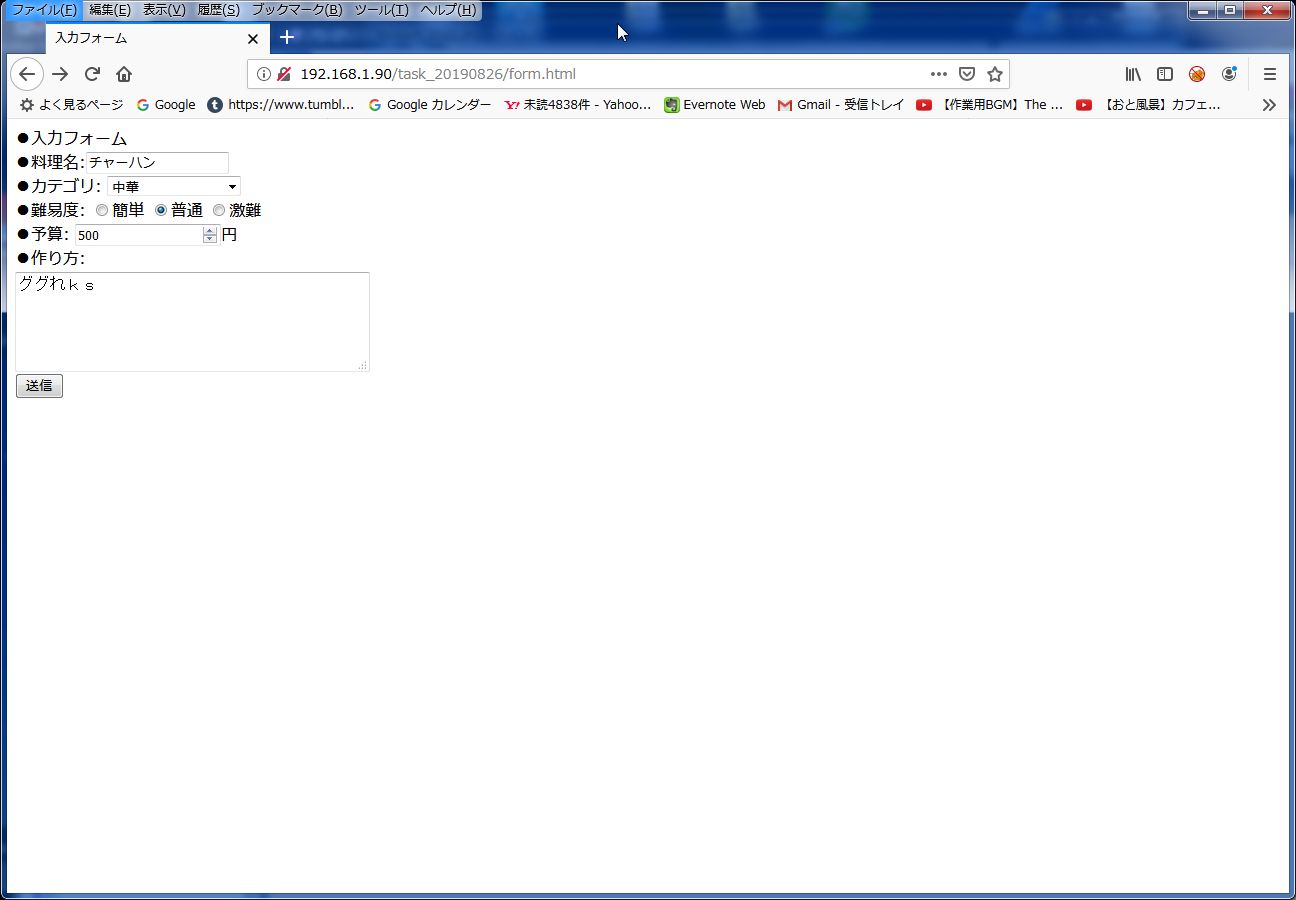Image resolution: width=1296 pixels, height=900 pixels.
Task: Decrease 予算 with the down spinner
Action: pos(210,240)
